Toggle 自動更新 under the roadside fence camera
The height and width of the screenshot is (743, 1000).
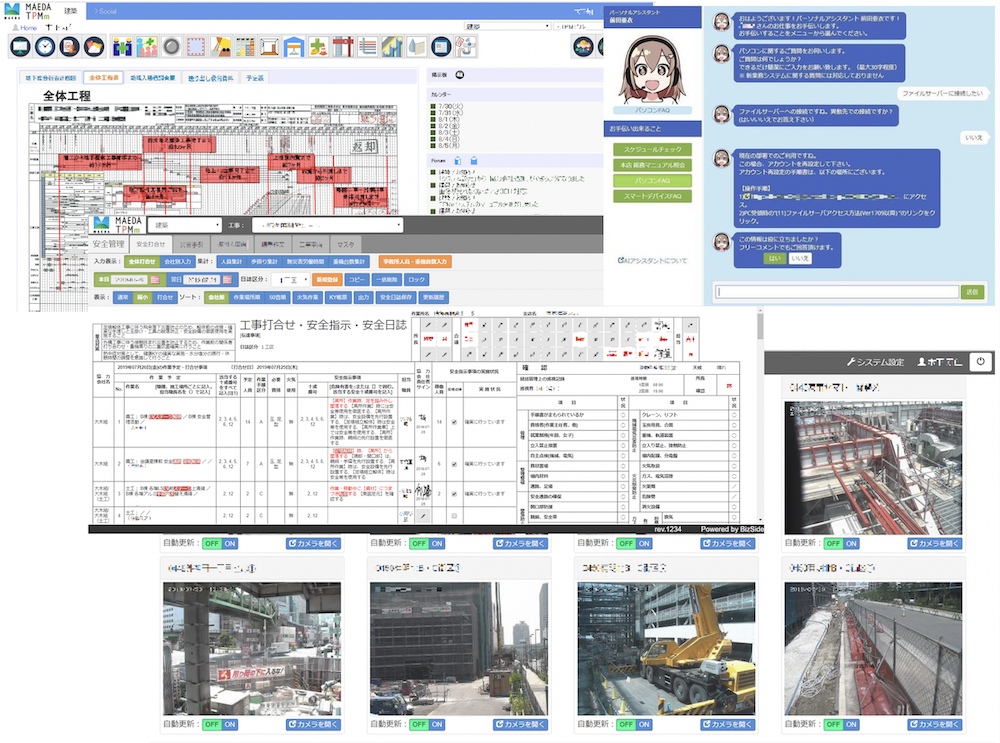[842, 725]
